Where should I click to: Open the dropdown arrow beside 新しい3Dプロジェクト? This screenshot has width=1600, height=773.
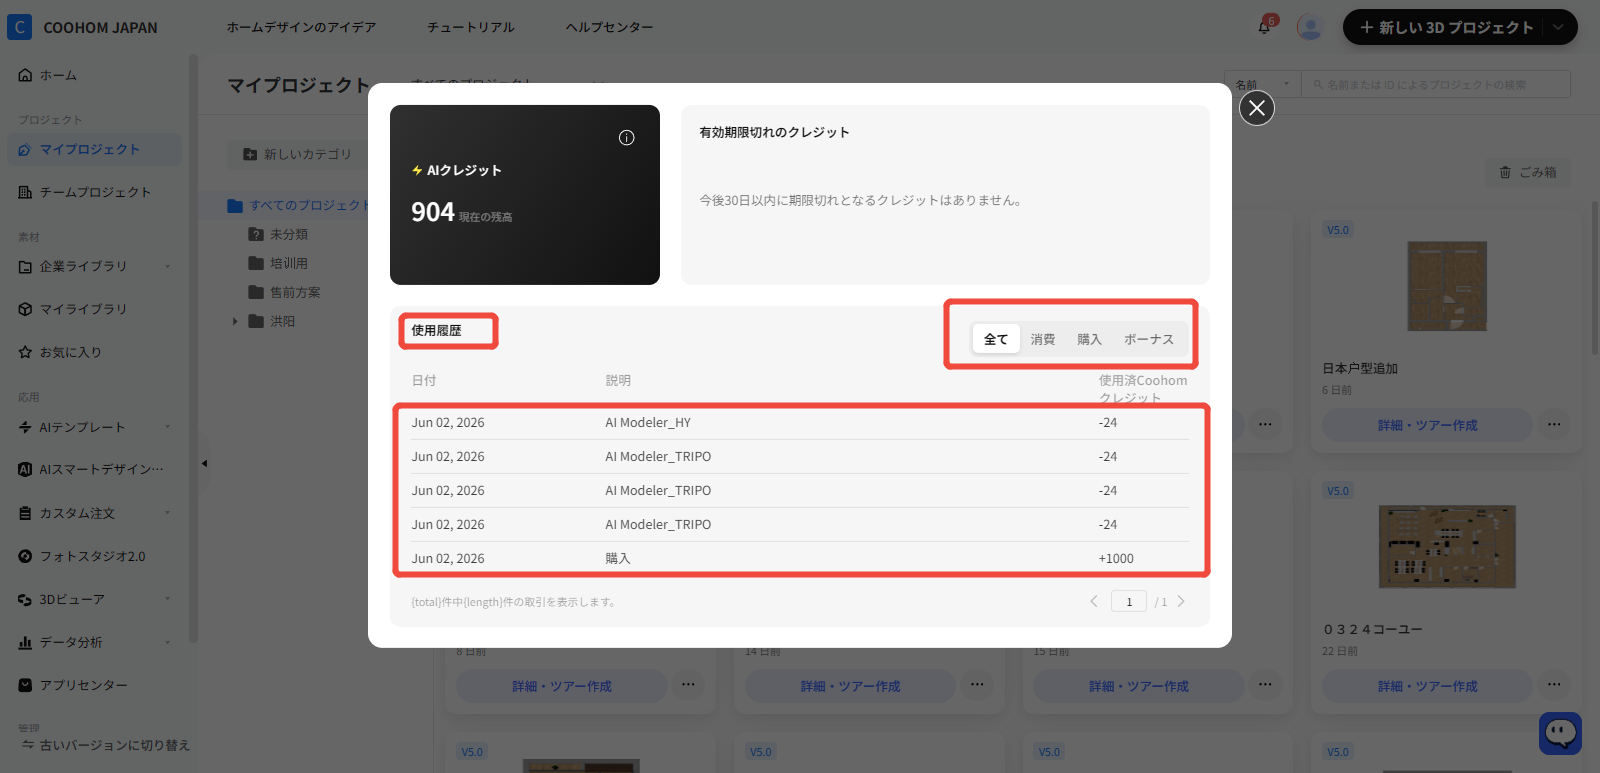1559,27
